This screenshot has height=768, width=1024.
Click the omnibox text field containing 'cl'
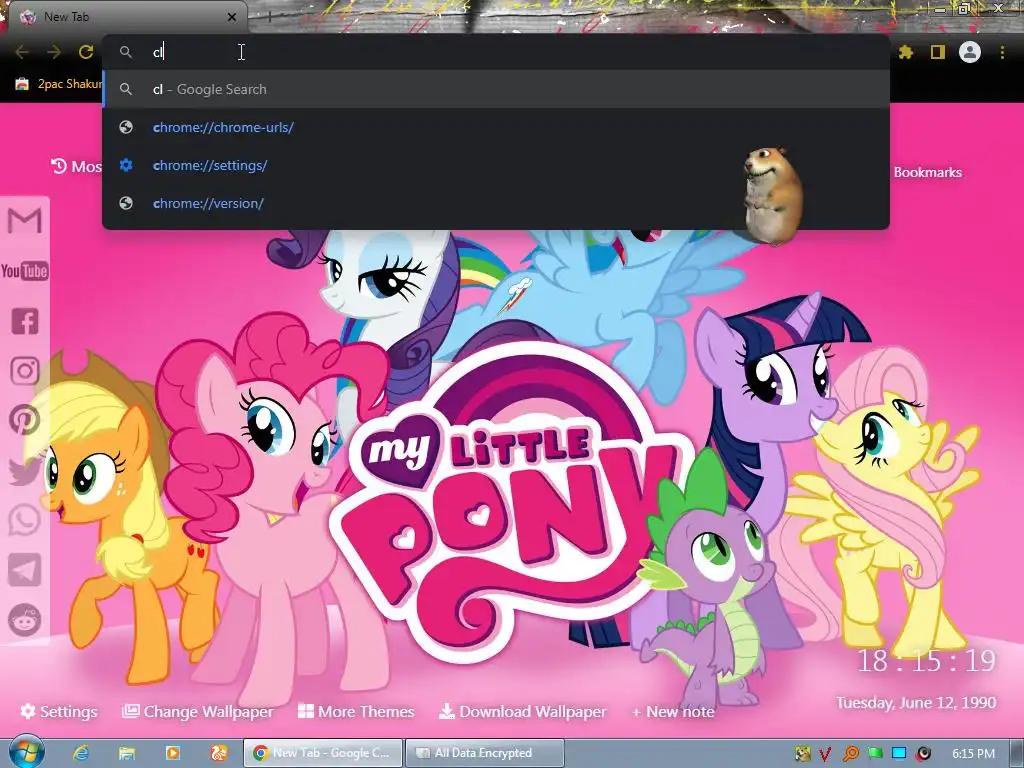(496, 52)
